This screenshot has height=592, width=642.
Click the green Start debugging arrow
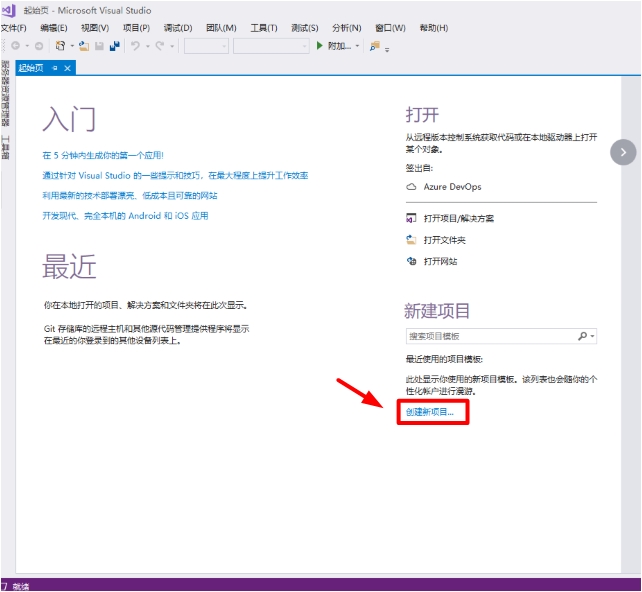pos(320,45)
